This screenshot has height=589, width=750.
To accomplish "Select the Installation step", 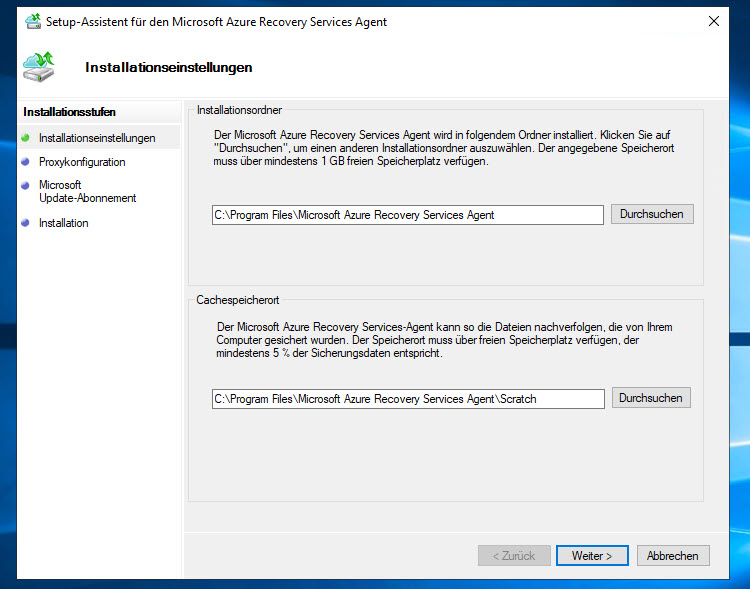I will pyautogui.click(x=64, y=222).
